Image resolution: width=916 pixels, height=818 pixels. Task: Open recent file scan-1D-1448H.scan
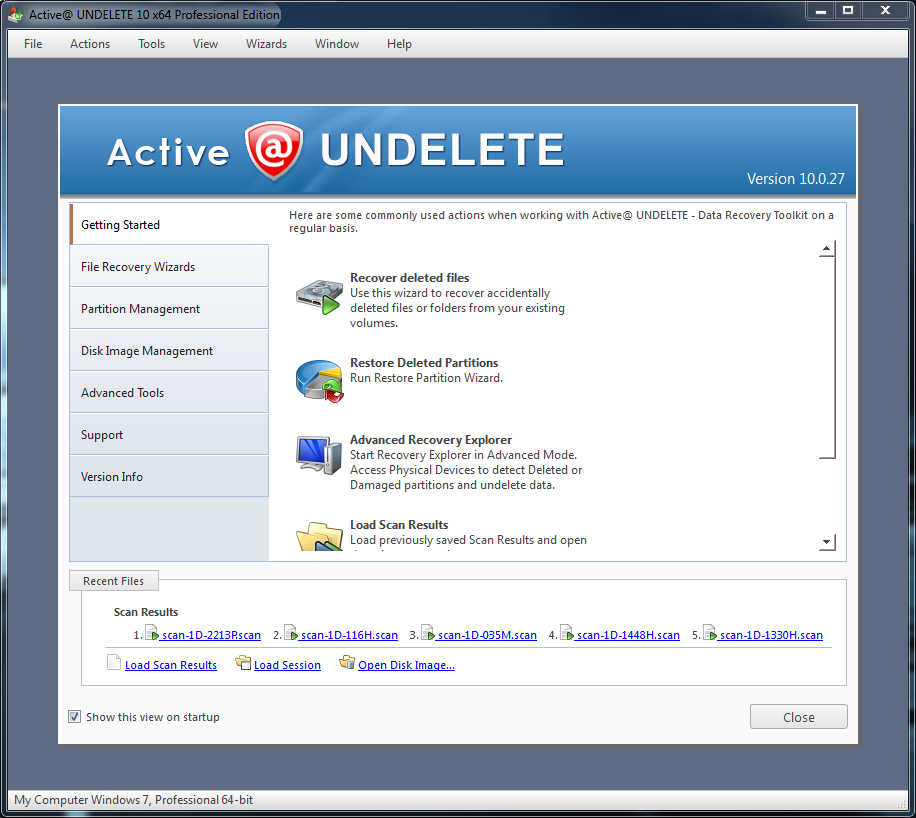(x=628, y=635)
